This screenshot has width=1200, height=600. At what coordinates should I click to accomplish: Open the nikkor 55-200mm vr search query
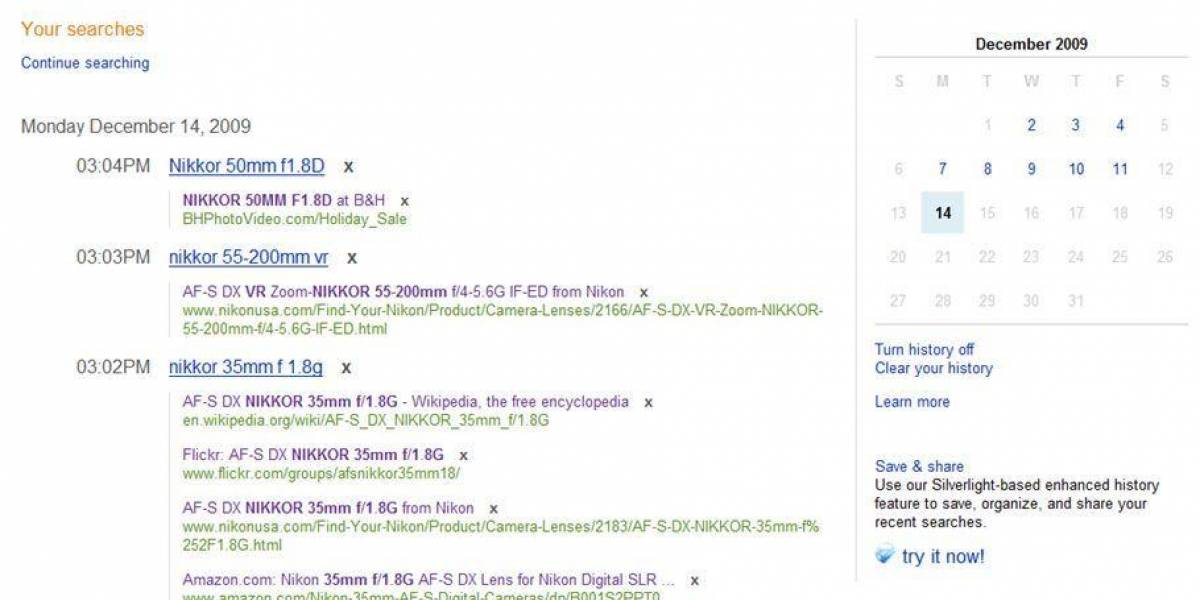(248, 257)
